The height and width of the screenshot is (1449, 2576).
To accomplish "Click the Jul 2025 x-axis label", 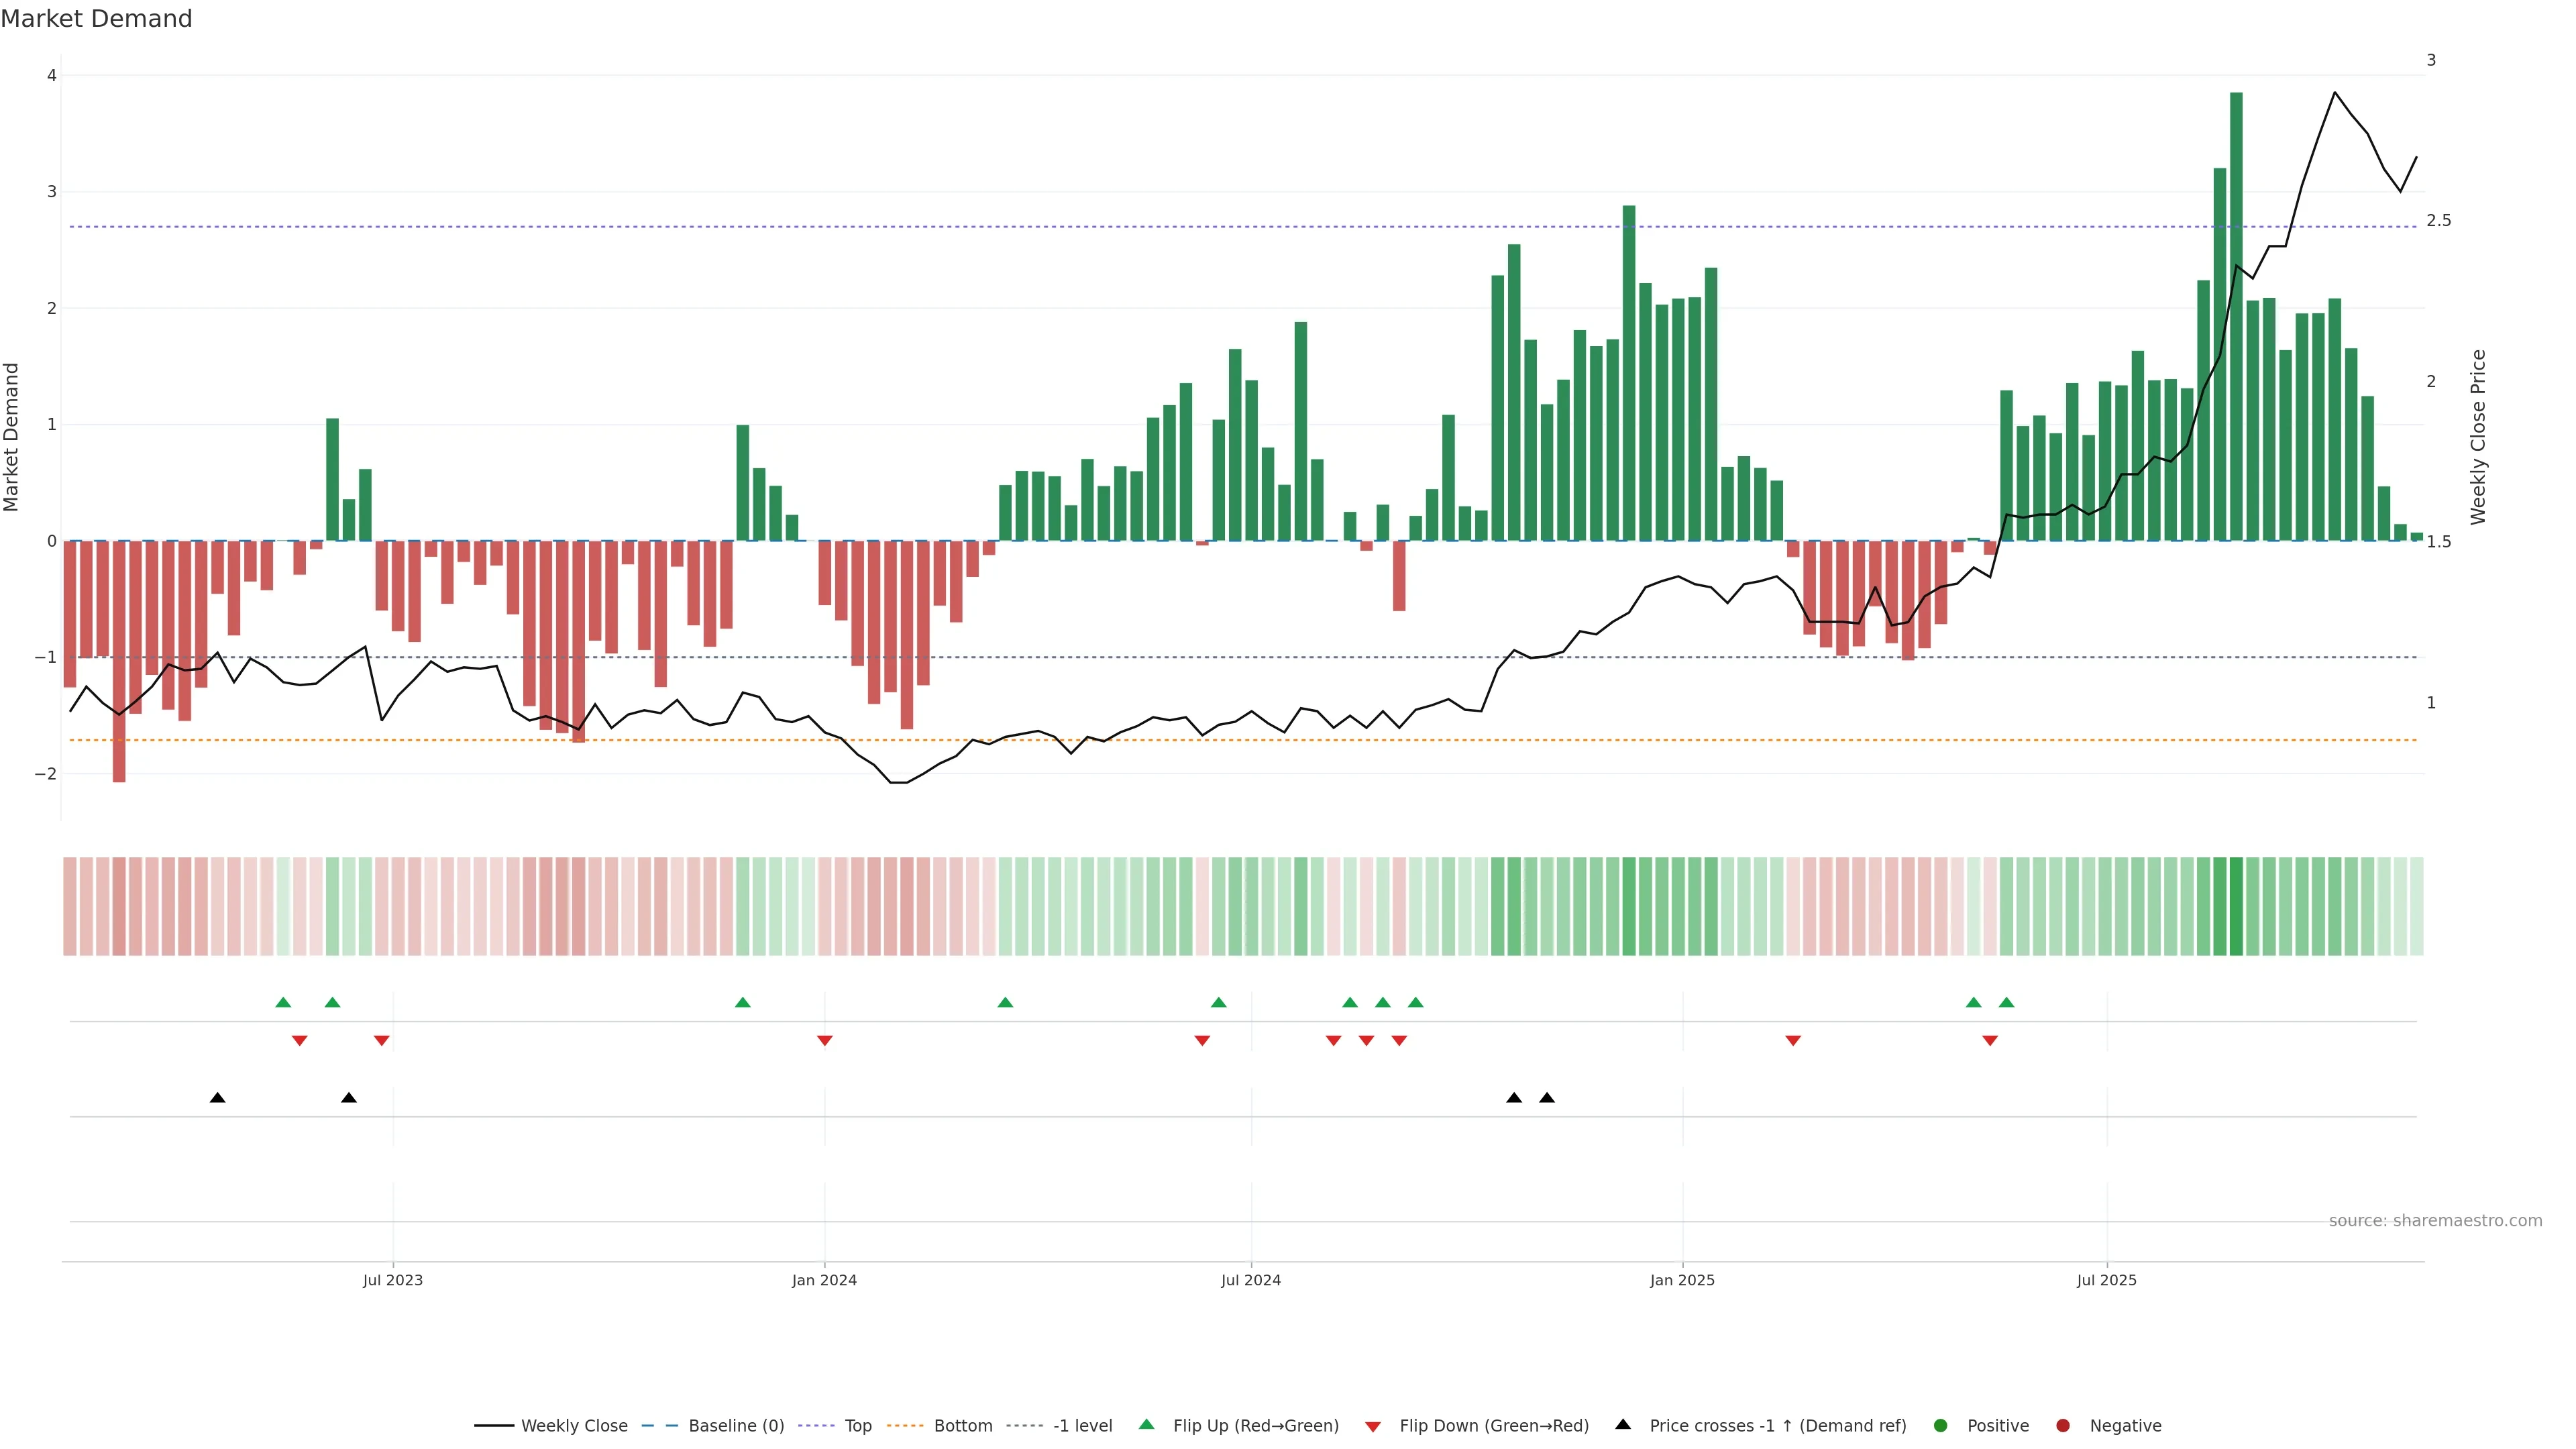I will 2106,1280.
